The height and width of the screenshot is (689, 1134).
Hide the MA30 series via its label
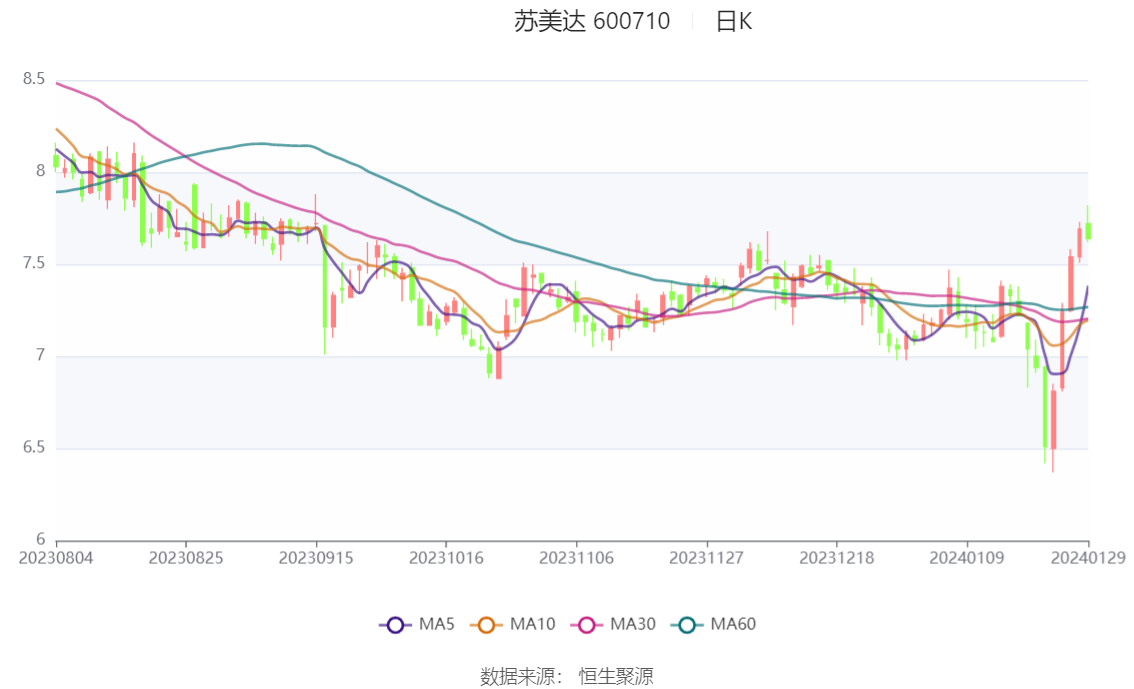coord(633,624)
